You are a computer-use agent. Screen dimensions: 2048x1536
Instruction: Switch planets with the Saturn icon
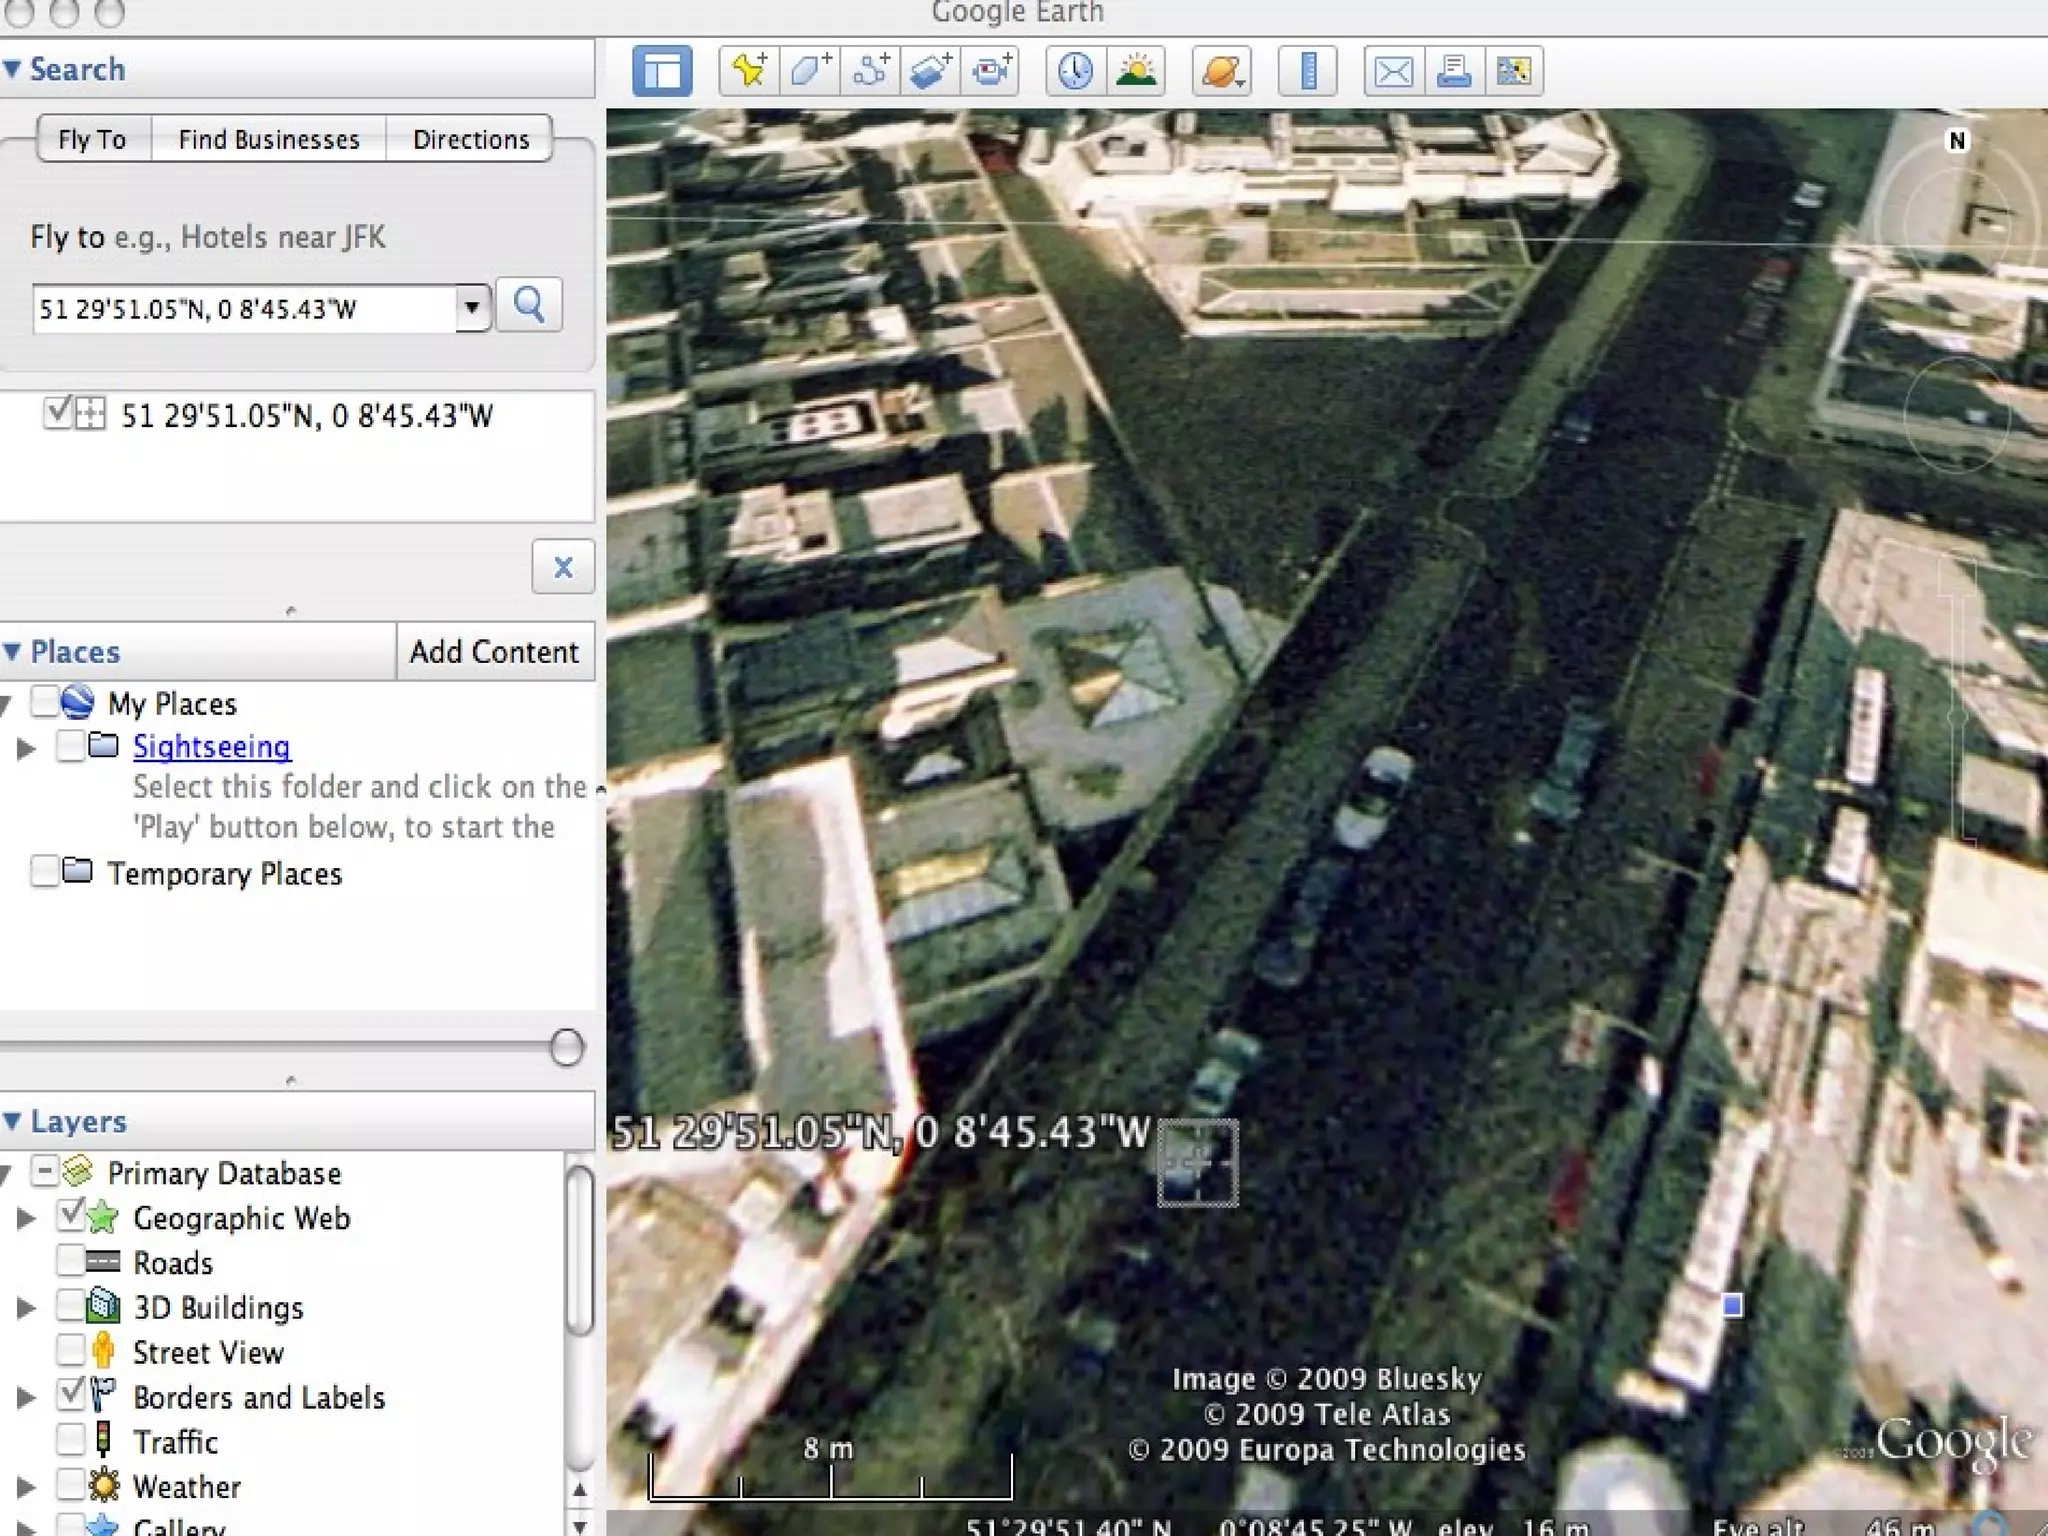coord(1222,71)
